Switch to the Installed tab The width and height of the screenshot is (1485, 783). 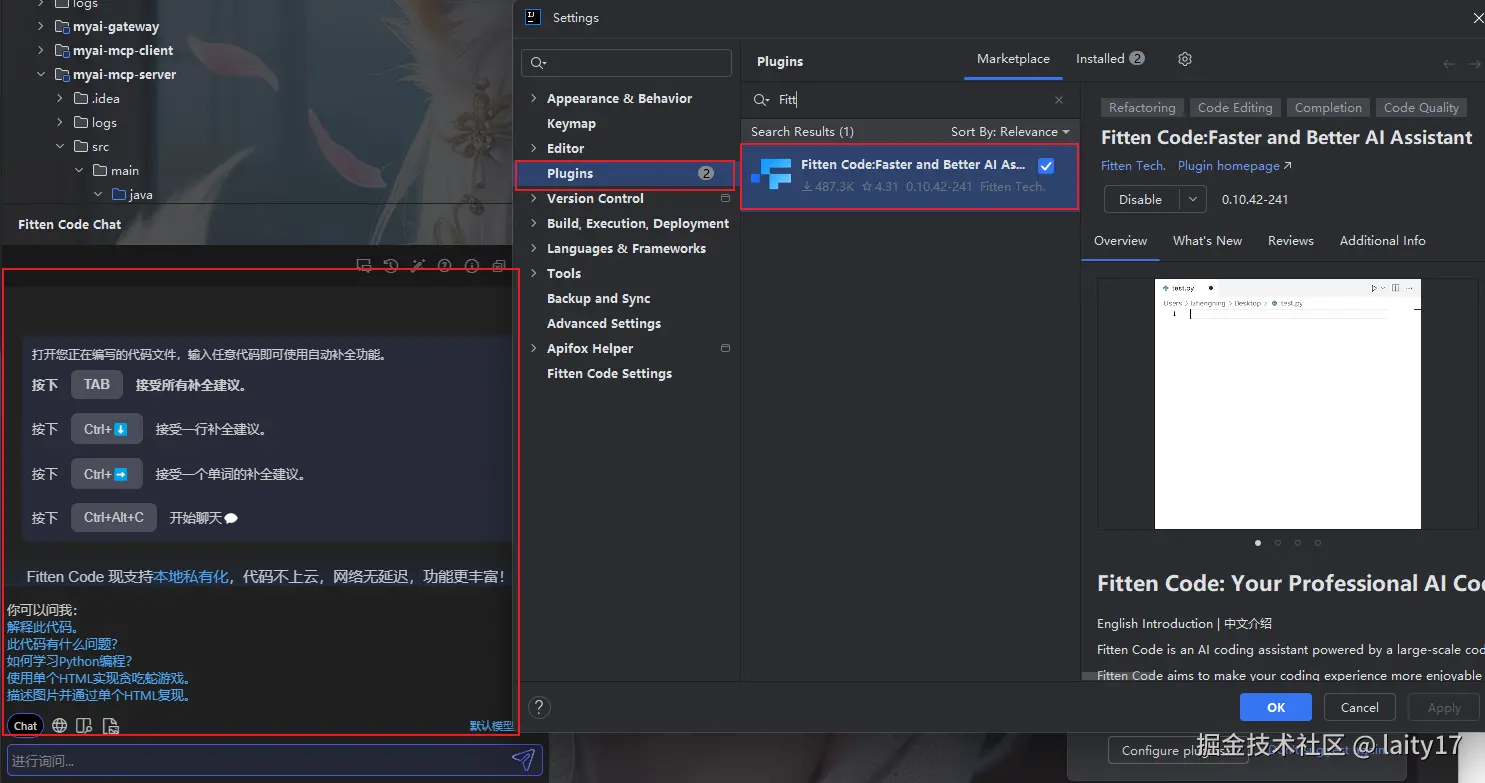[x=1110, y=59]
